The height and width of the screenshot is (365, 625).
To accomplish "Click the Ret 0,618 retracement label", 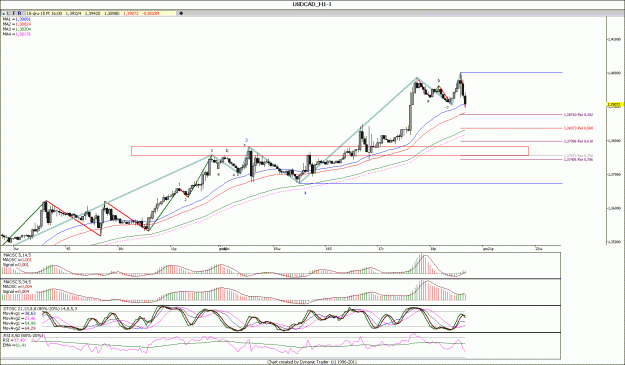I will (578, 141).
